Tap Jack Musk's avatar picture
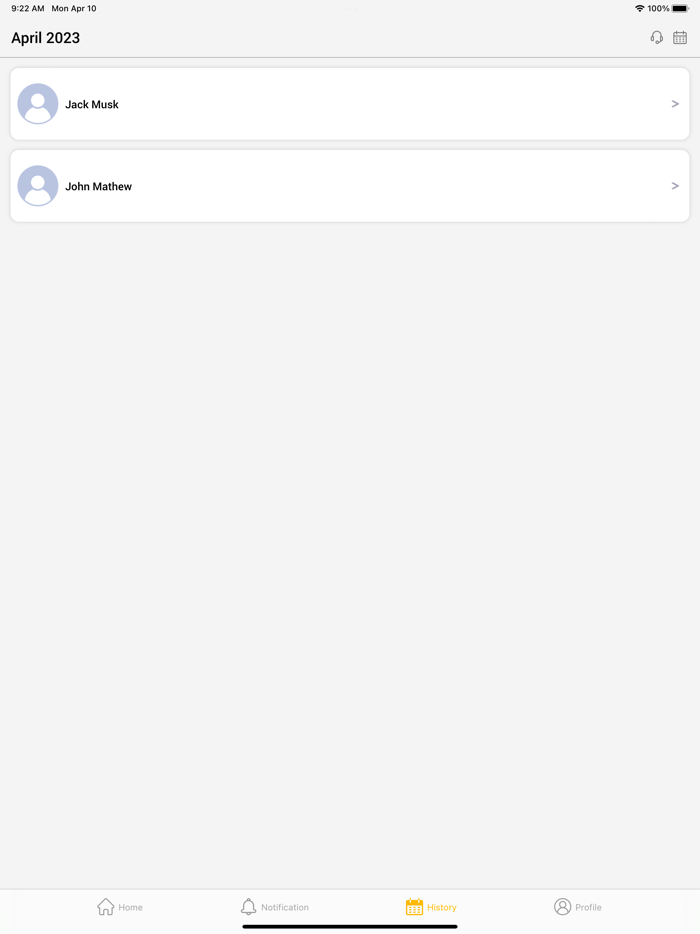The image size is (700, 934). tap(38, 104)
